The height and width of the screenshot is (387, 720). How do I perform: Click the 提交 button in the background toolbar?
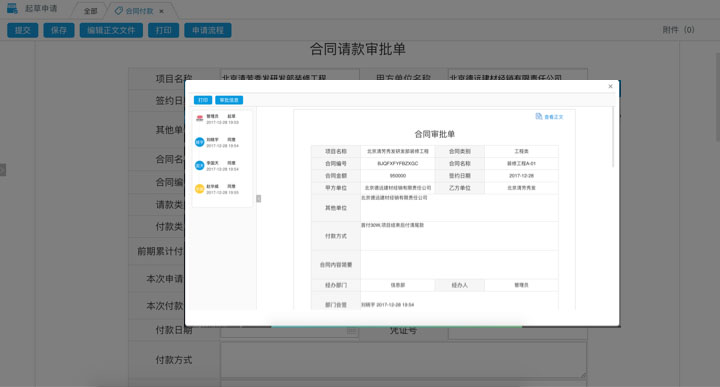point(22,30)
